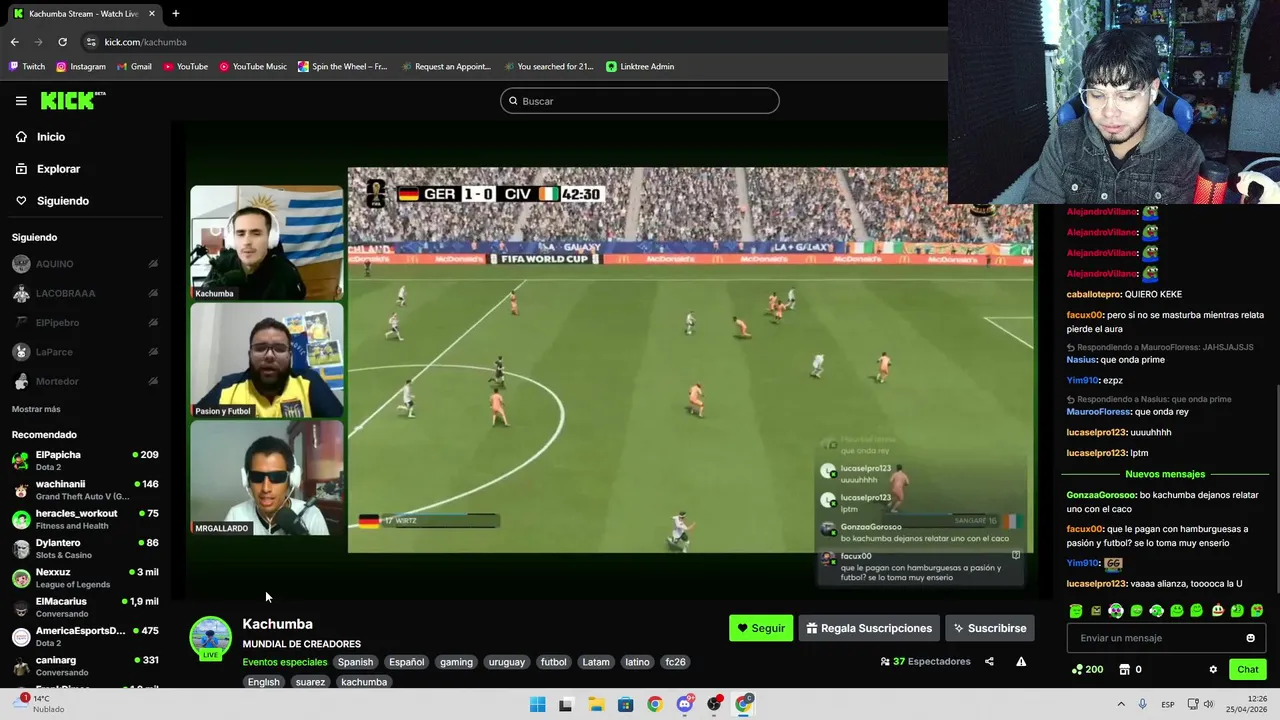Click GonzaaGorosoo username in chat
This screenshot has height=720, width=1280.
1101,495
